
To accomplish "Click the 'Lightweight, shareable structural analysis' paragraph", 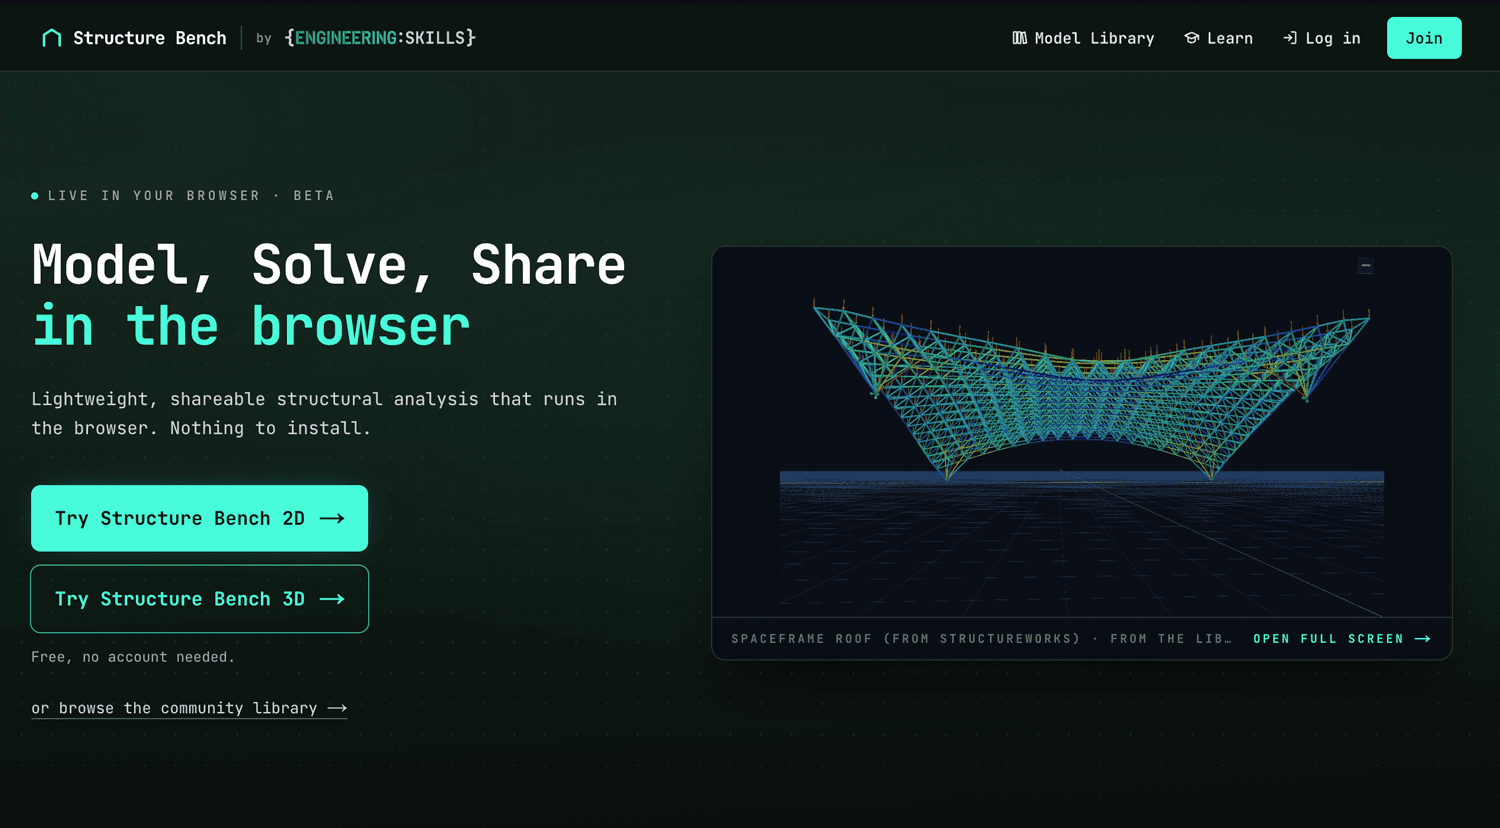I will [x=324, y=413].
